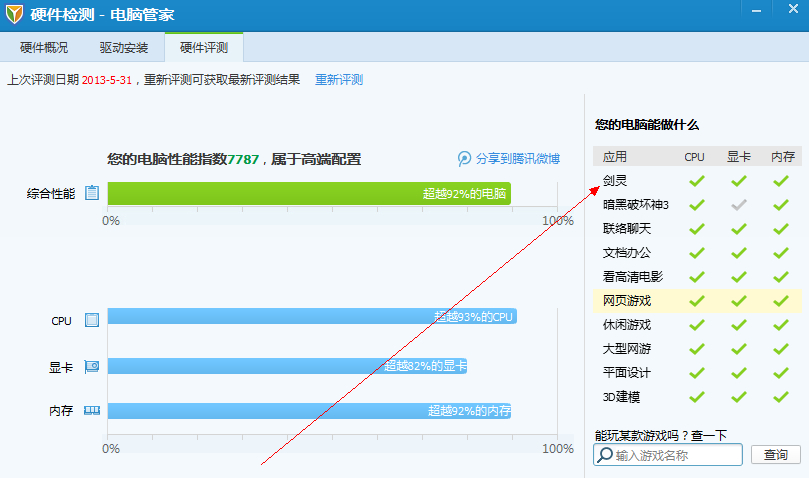Click the green 超越92%的电脑 bar

pyautogui.click(x=309, y=194)
